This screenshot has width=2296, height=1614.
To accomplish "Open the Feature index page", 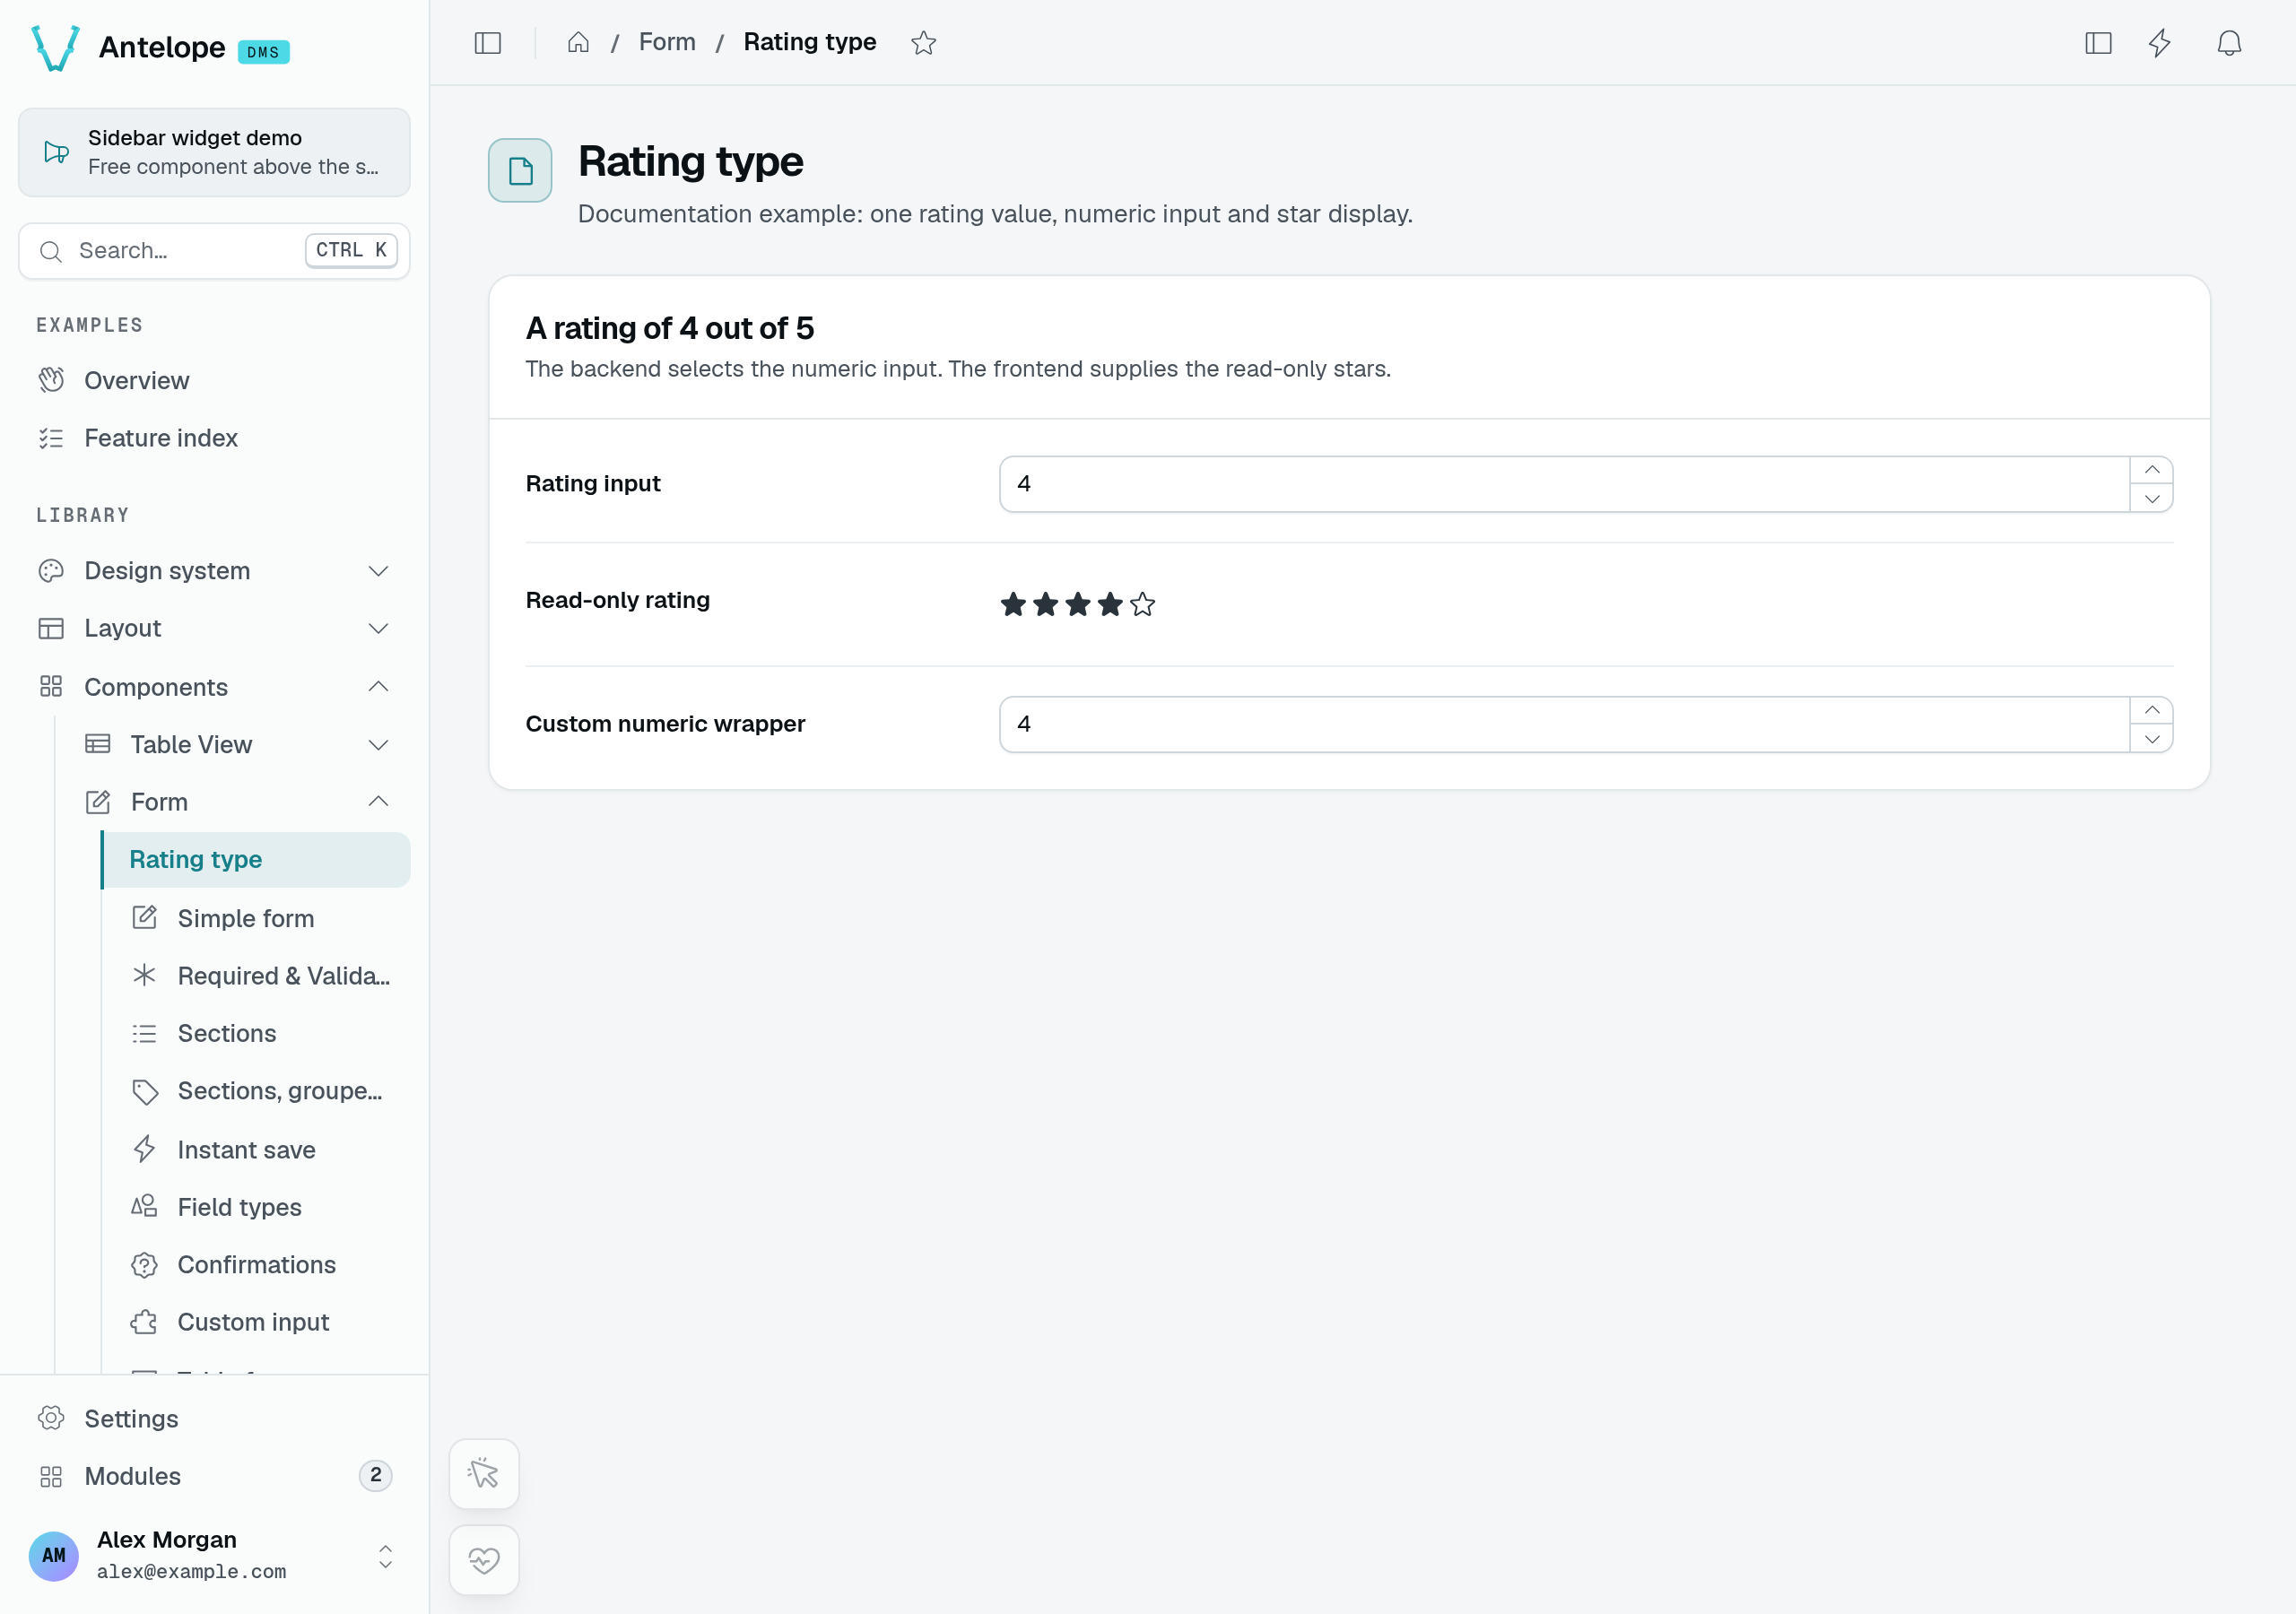I will (214, 438).
